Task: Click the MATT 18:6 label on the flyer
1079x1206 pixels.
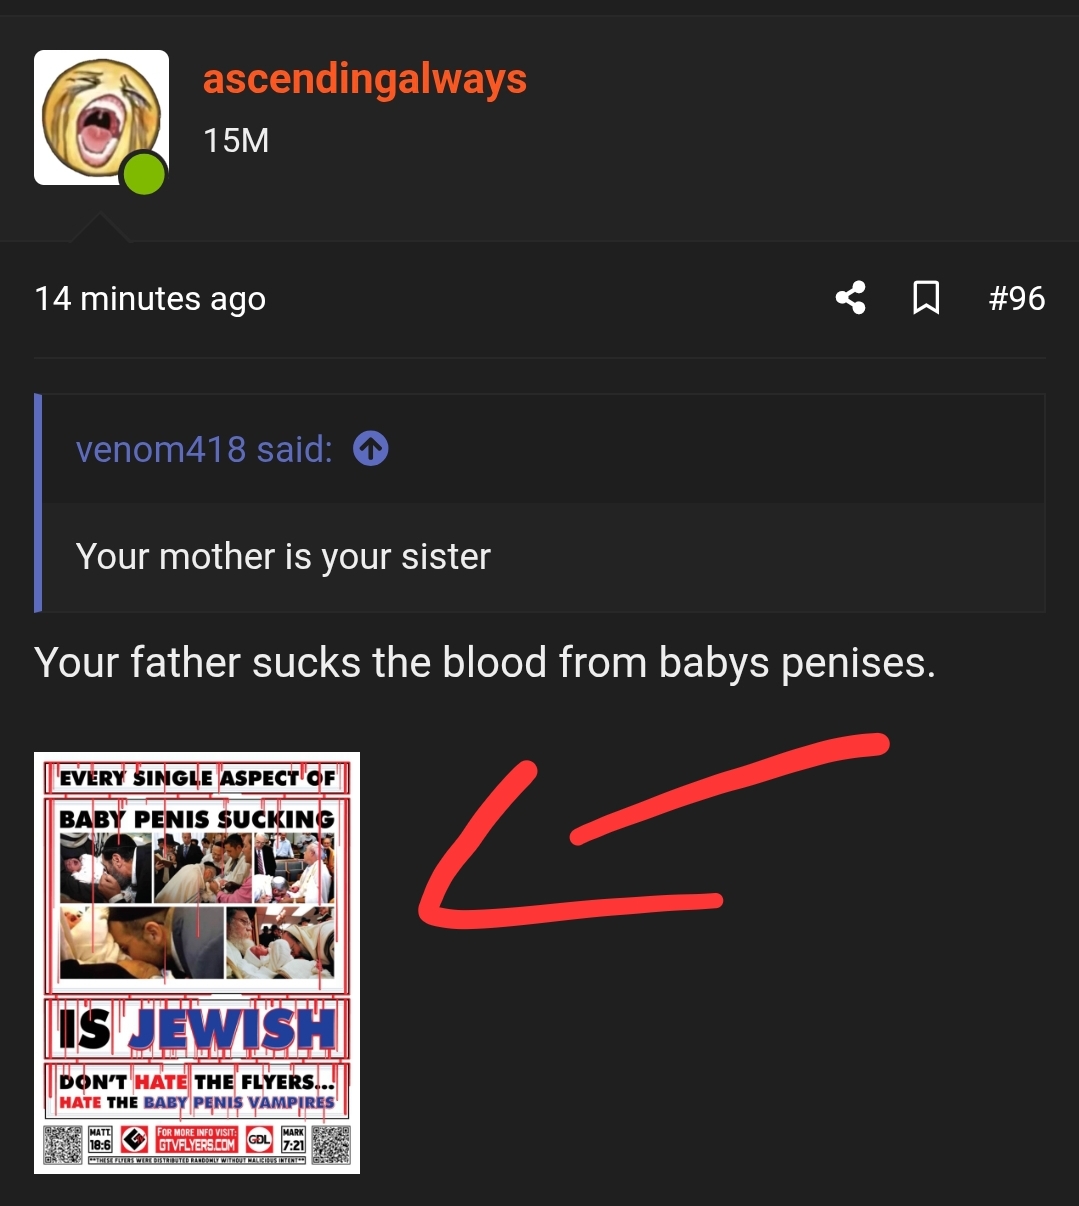Action: pyautogui.click(x=100, y=1139)
